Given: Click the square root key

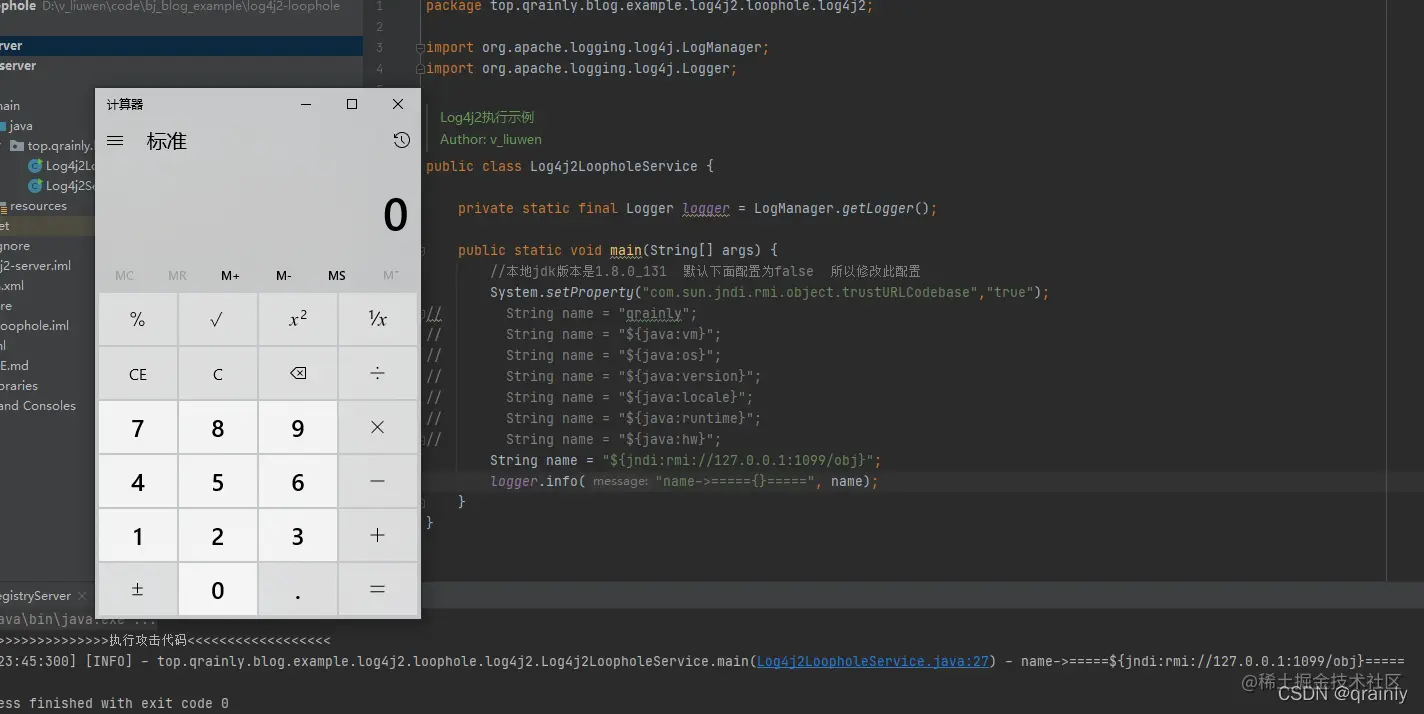Looking at the screenshot, I should coord(218,319).
